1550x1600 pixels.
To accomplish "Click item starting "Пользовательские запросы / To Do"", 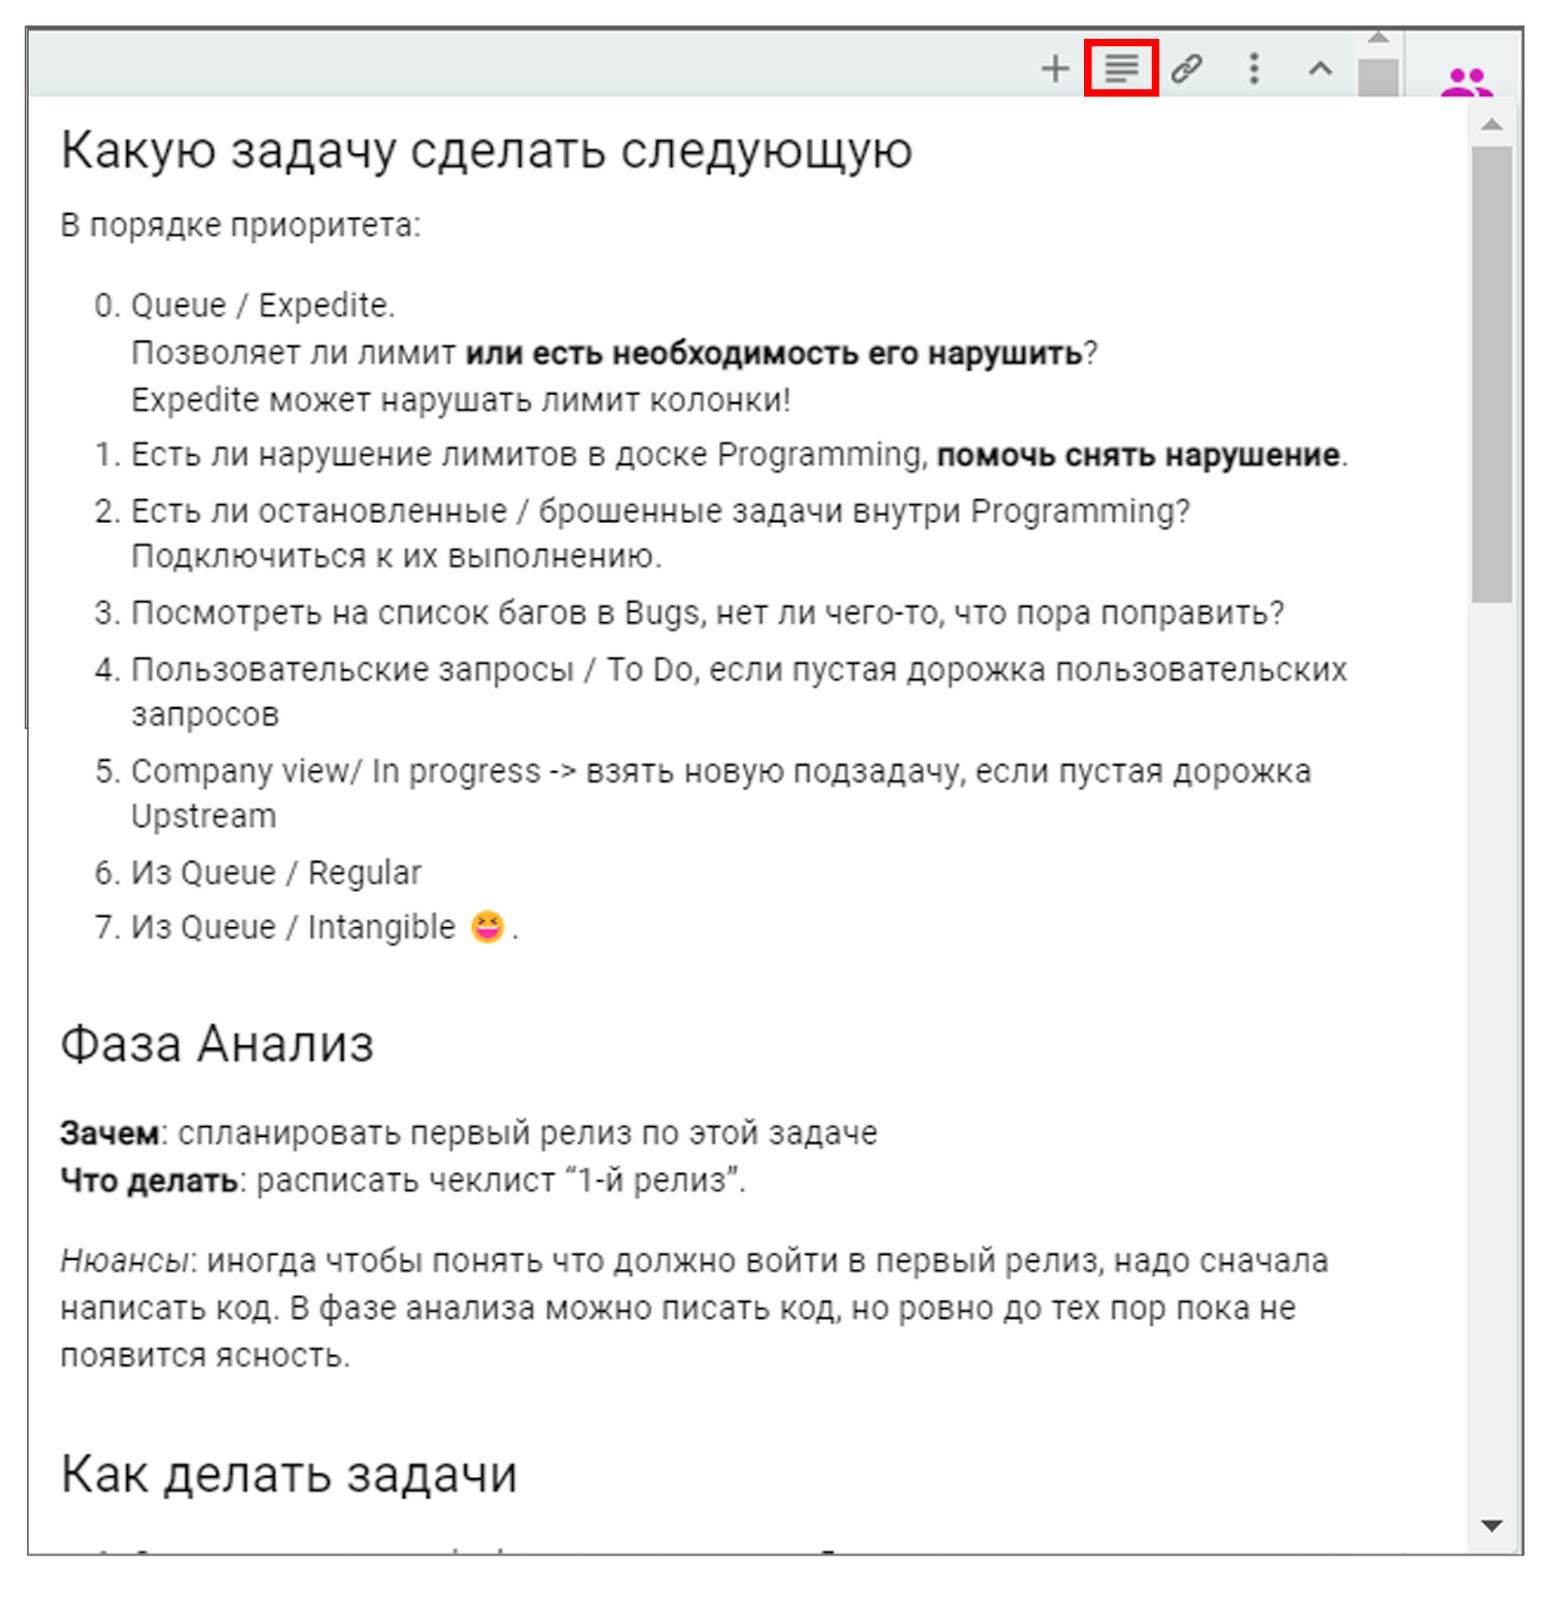I will pos(739,691).
